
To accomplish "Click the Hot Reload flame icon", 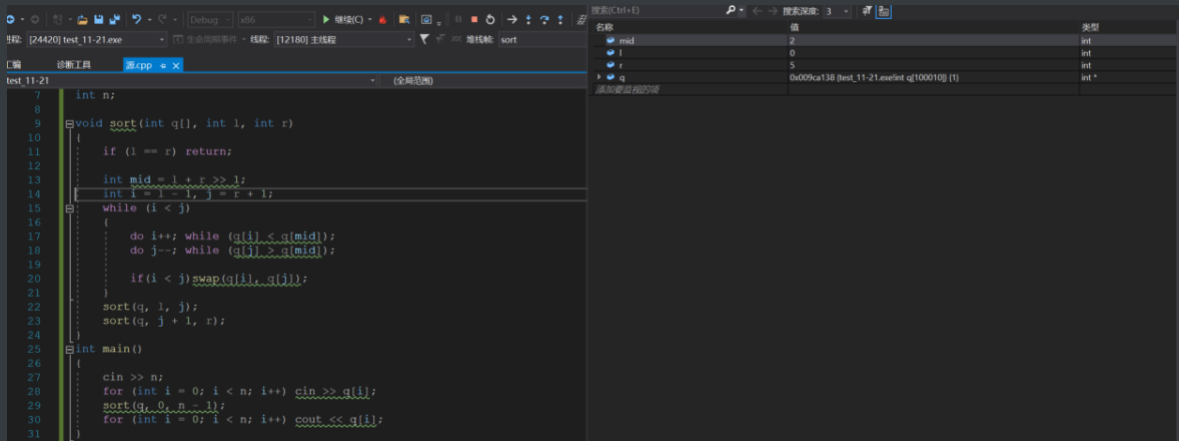I will pyautogui.click(x=383, y=19).
